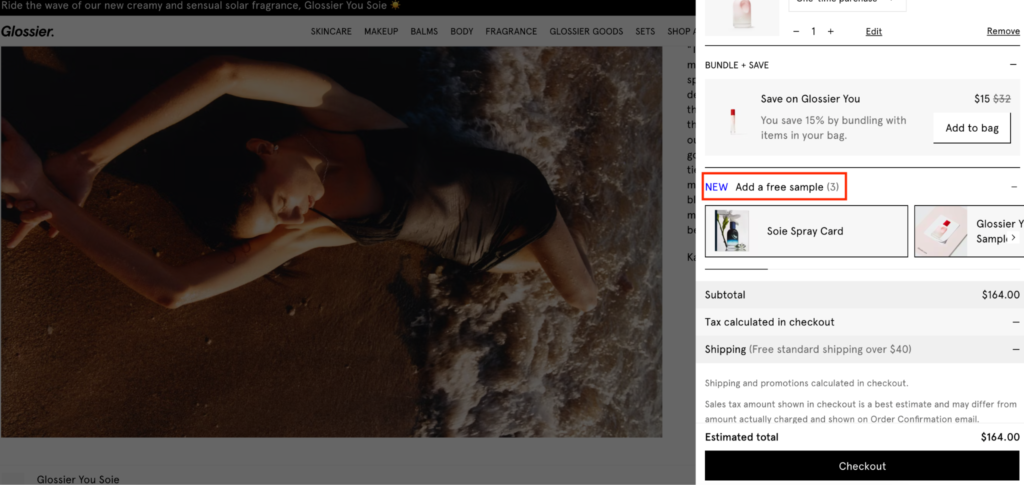The image size is (1024, 485).
Task: Decrease item quantity with minus stepper
Action: click(796, 32)
